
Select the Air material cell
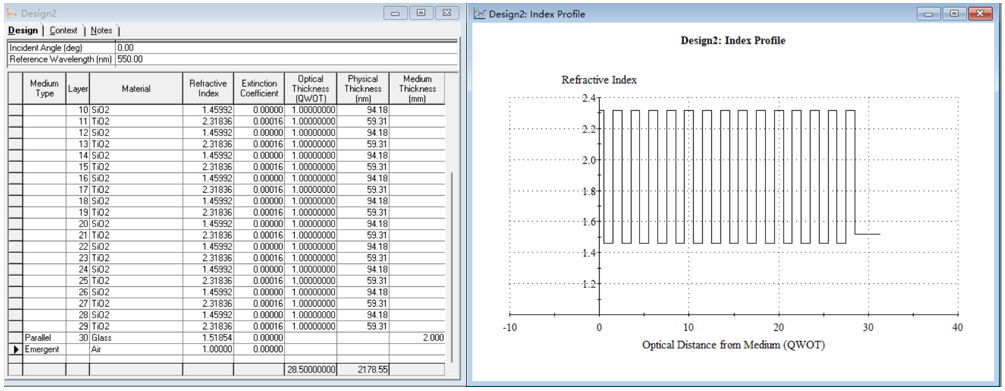(x=136, y=349)
